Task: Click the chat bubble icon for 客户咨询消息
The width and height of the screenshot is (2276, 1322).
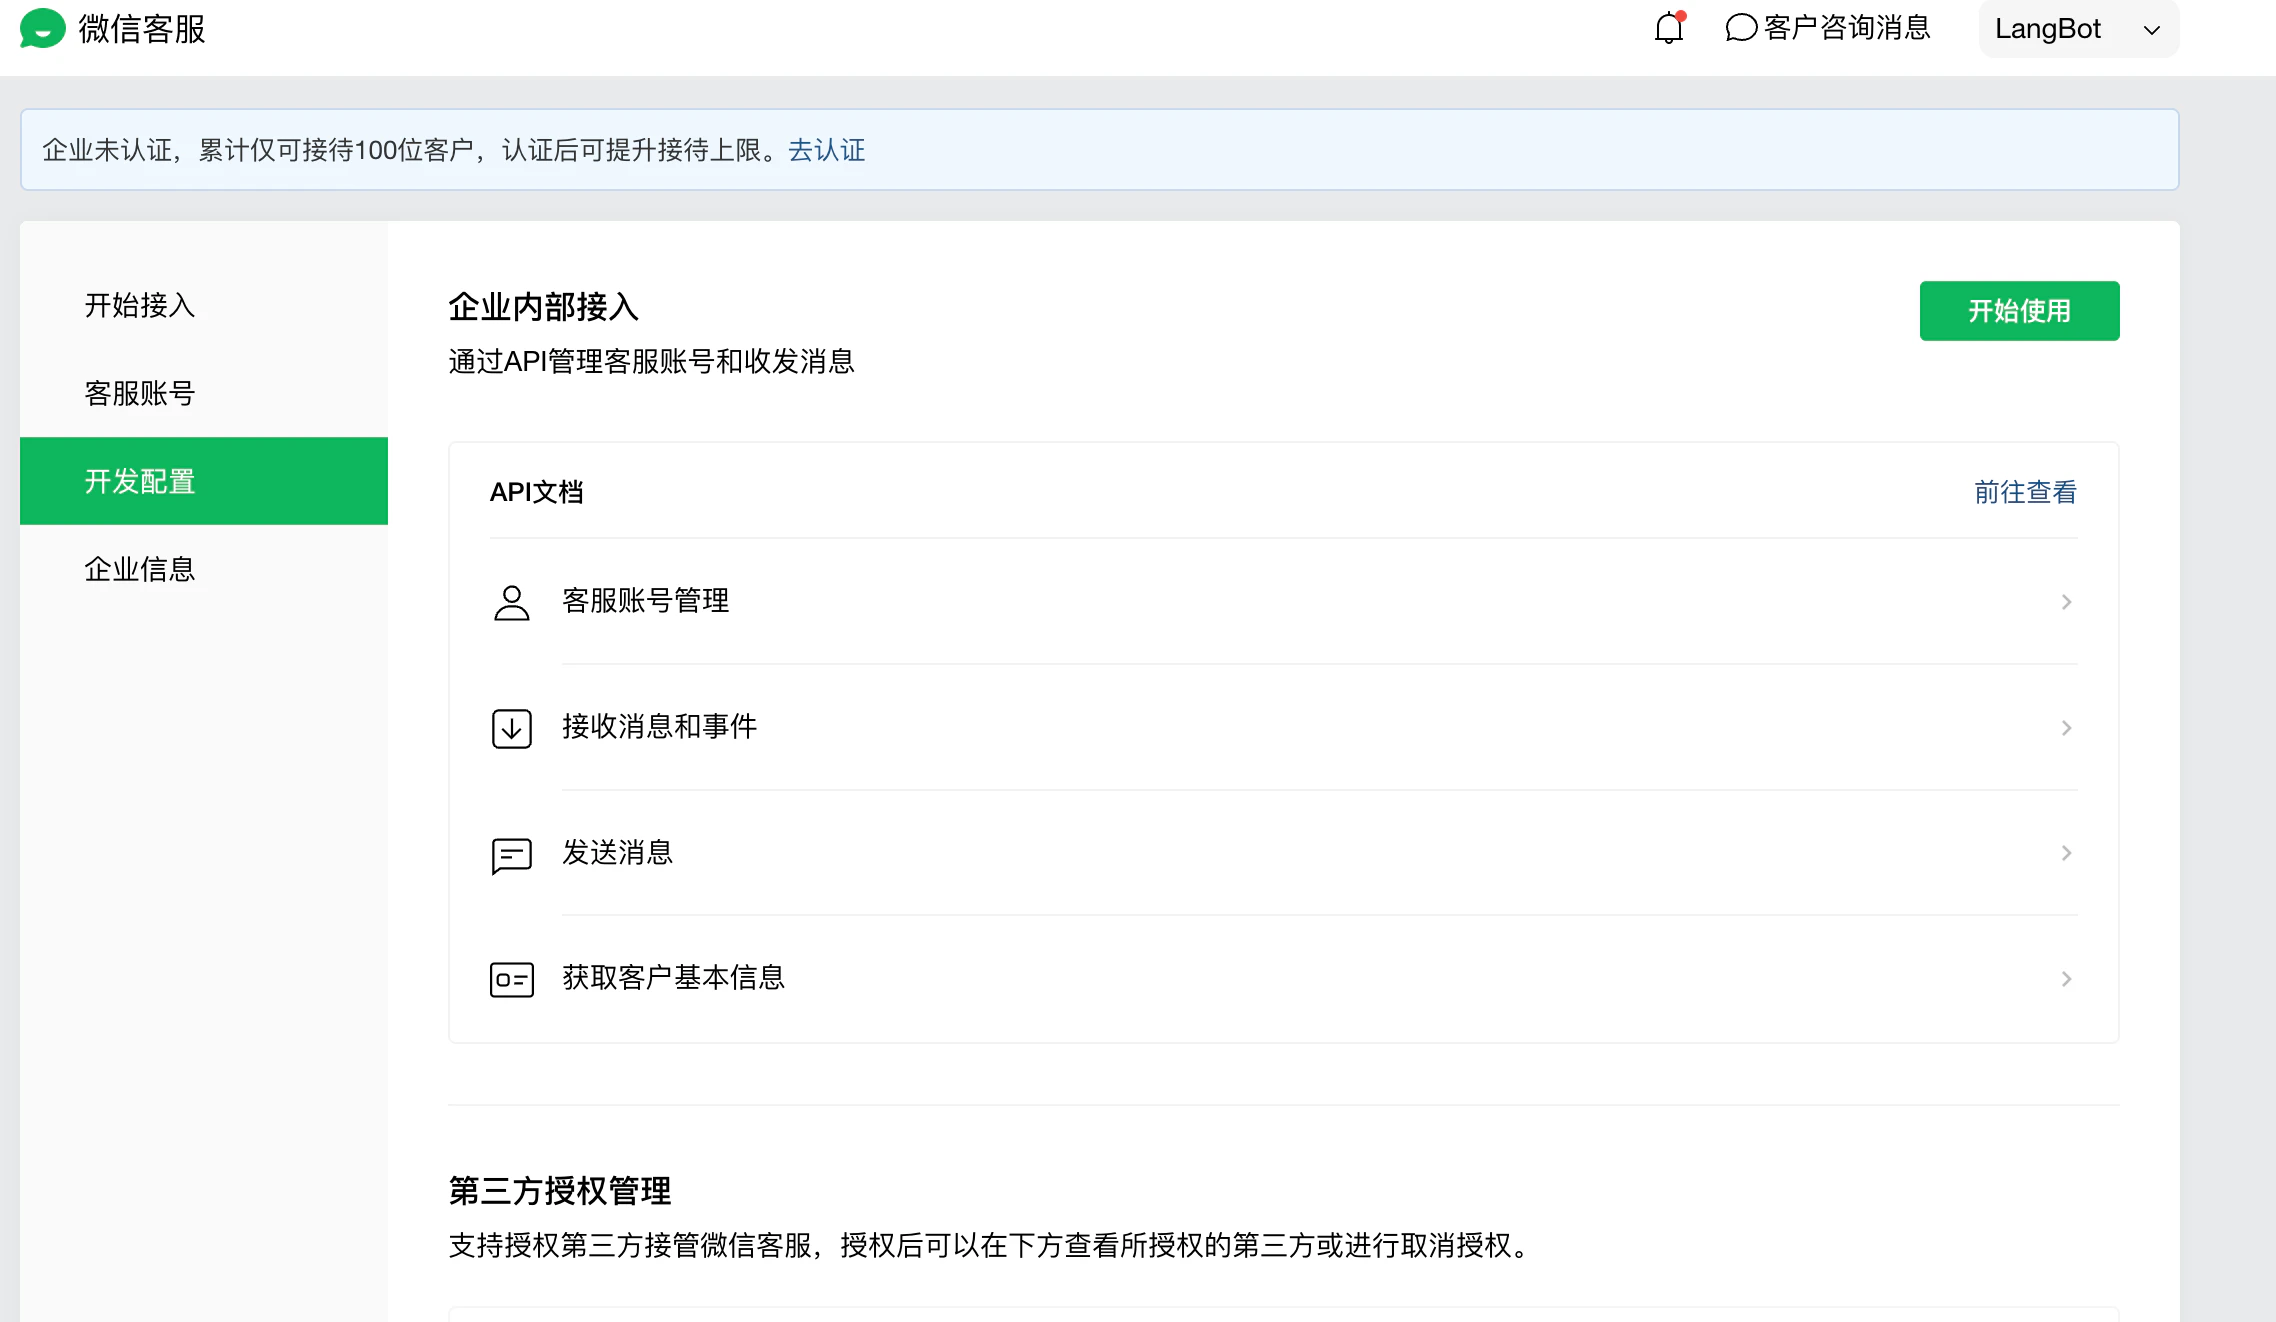Action: pyautogui.click(x=1741, y=28)
